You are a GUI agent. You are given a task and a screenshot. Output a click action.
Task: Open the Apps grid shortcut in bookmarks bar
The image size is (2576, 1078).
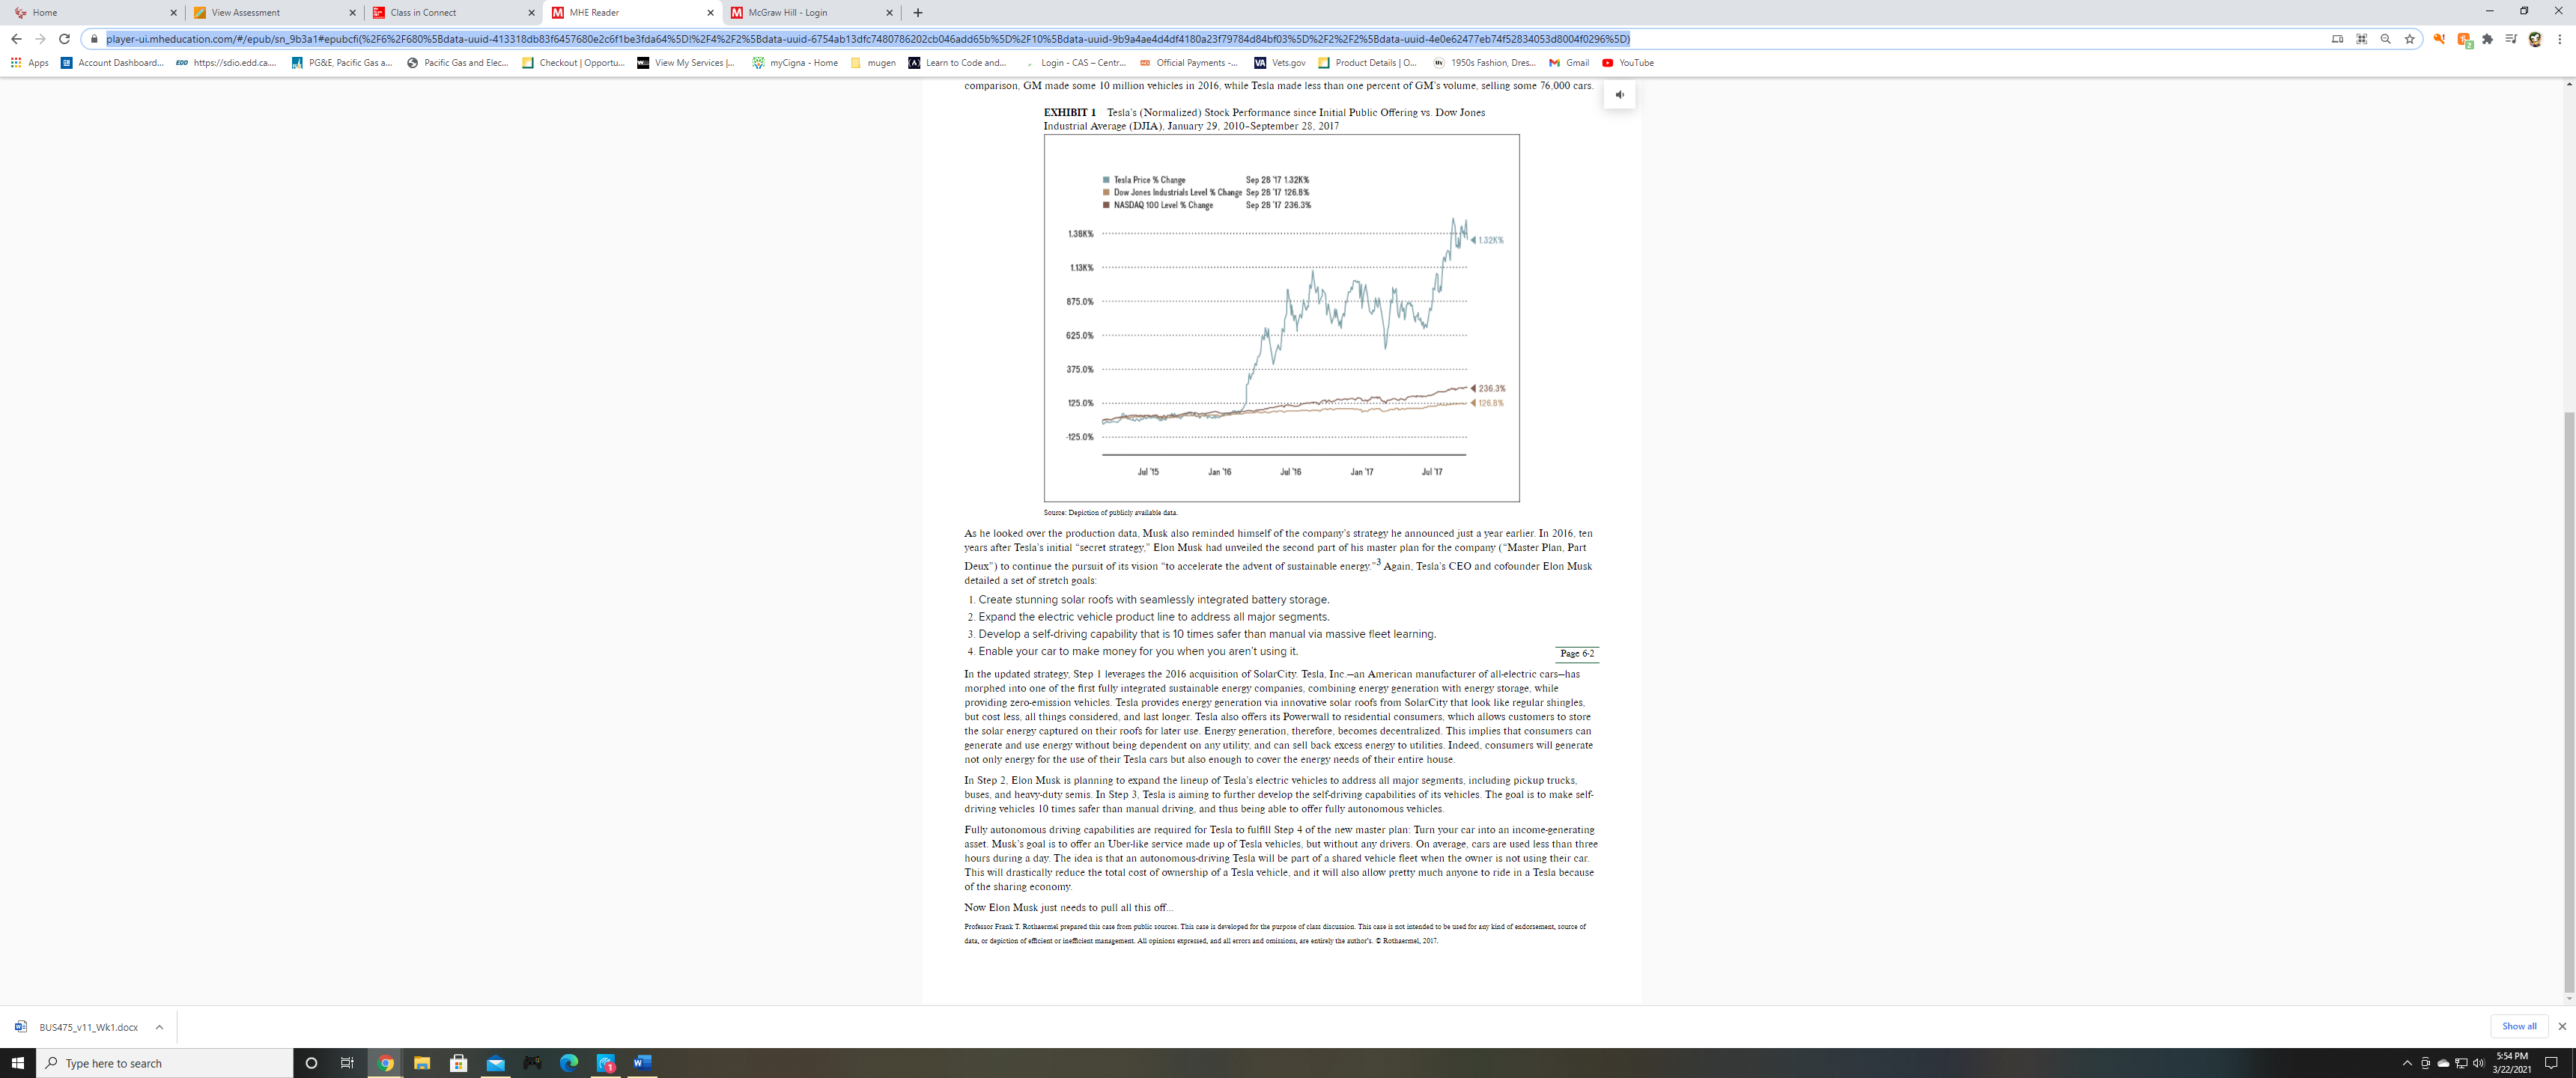(x=30, y=63)
